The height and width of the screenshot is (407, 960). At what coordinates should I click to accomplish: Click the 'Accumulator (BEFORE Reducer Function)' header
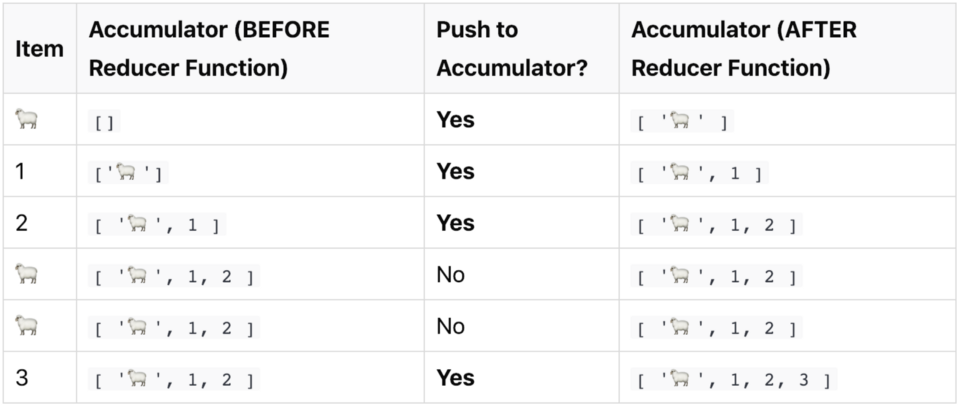209,49
